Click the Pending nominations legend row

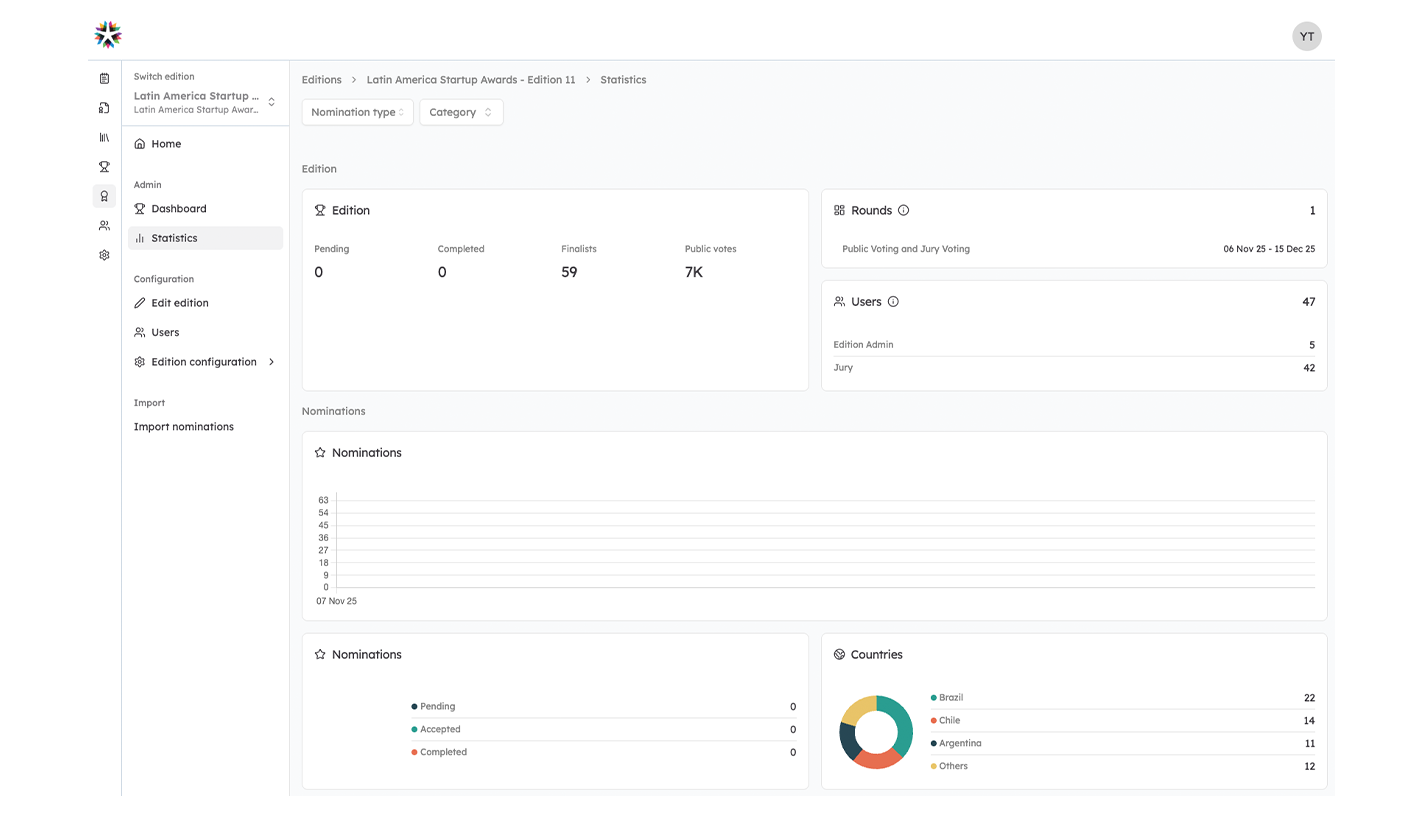coord(604,707)
